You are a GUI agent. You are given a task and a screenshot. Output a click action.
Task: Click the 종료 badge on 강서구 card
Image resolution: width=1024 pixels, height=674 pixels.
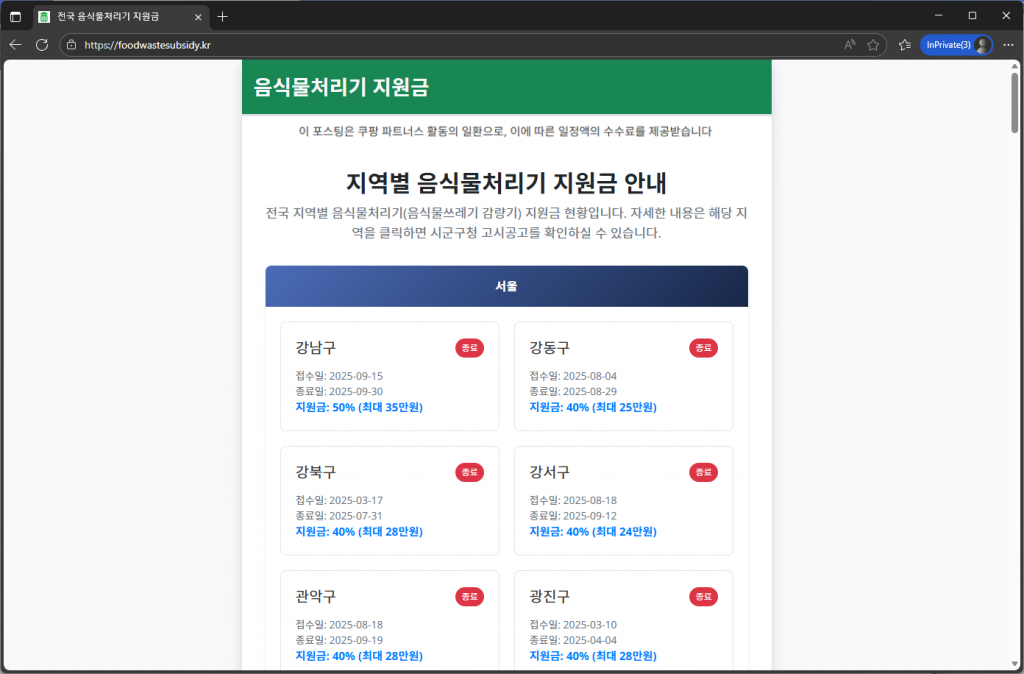click(702, 472)
